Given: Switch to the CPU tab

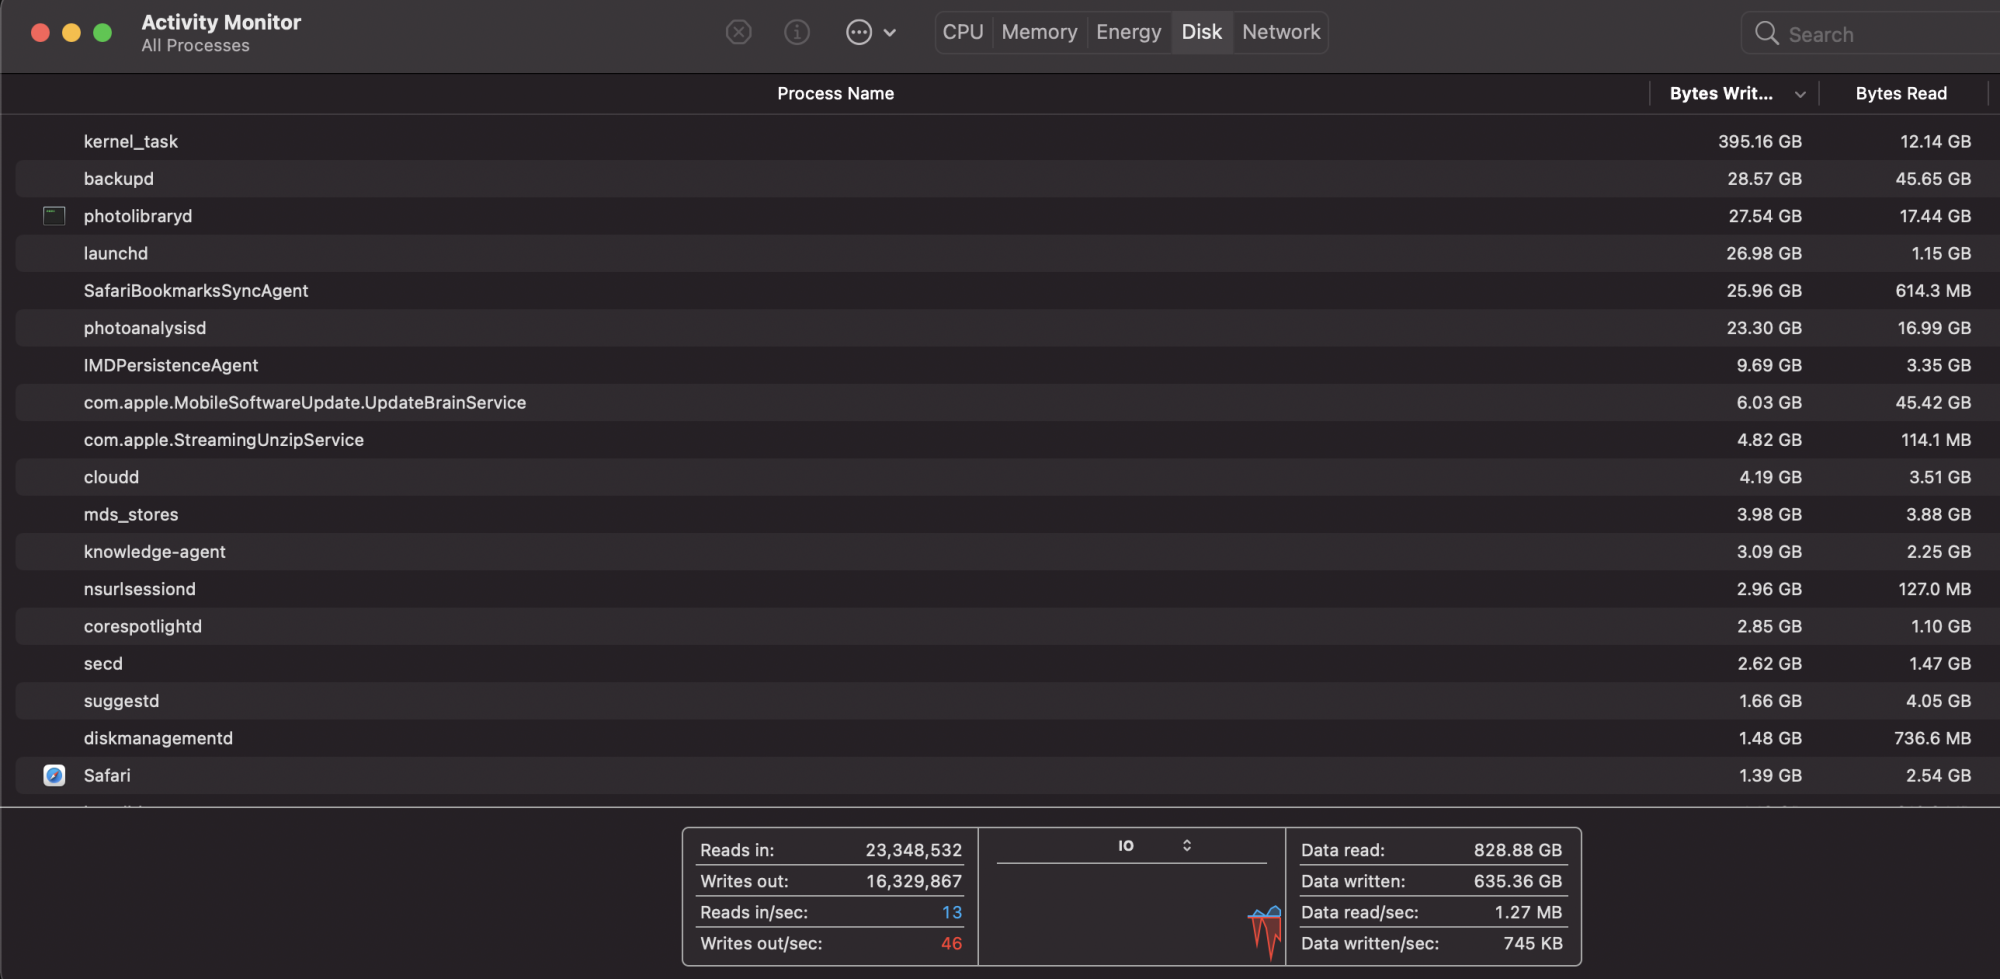Looking at the screenshot, I should coord(963,32).
